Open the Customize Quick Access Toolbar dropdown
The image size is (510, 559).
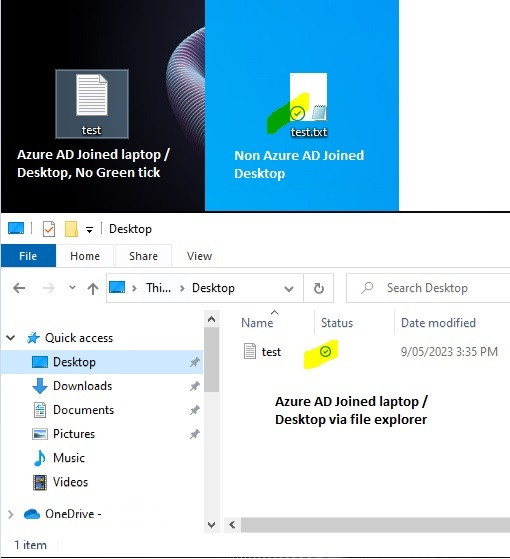pos(89,230)
